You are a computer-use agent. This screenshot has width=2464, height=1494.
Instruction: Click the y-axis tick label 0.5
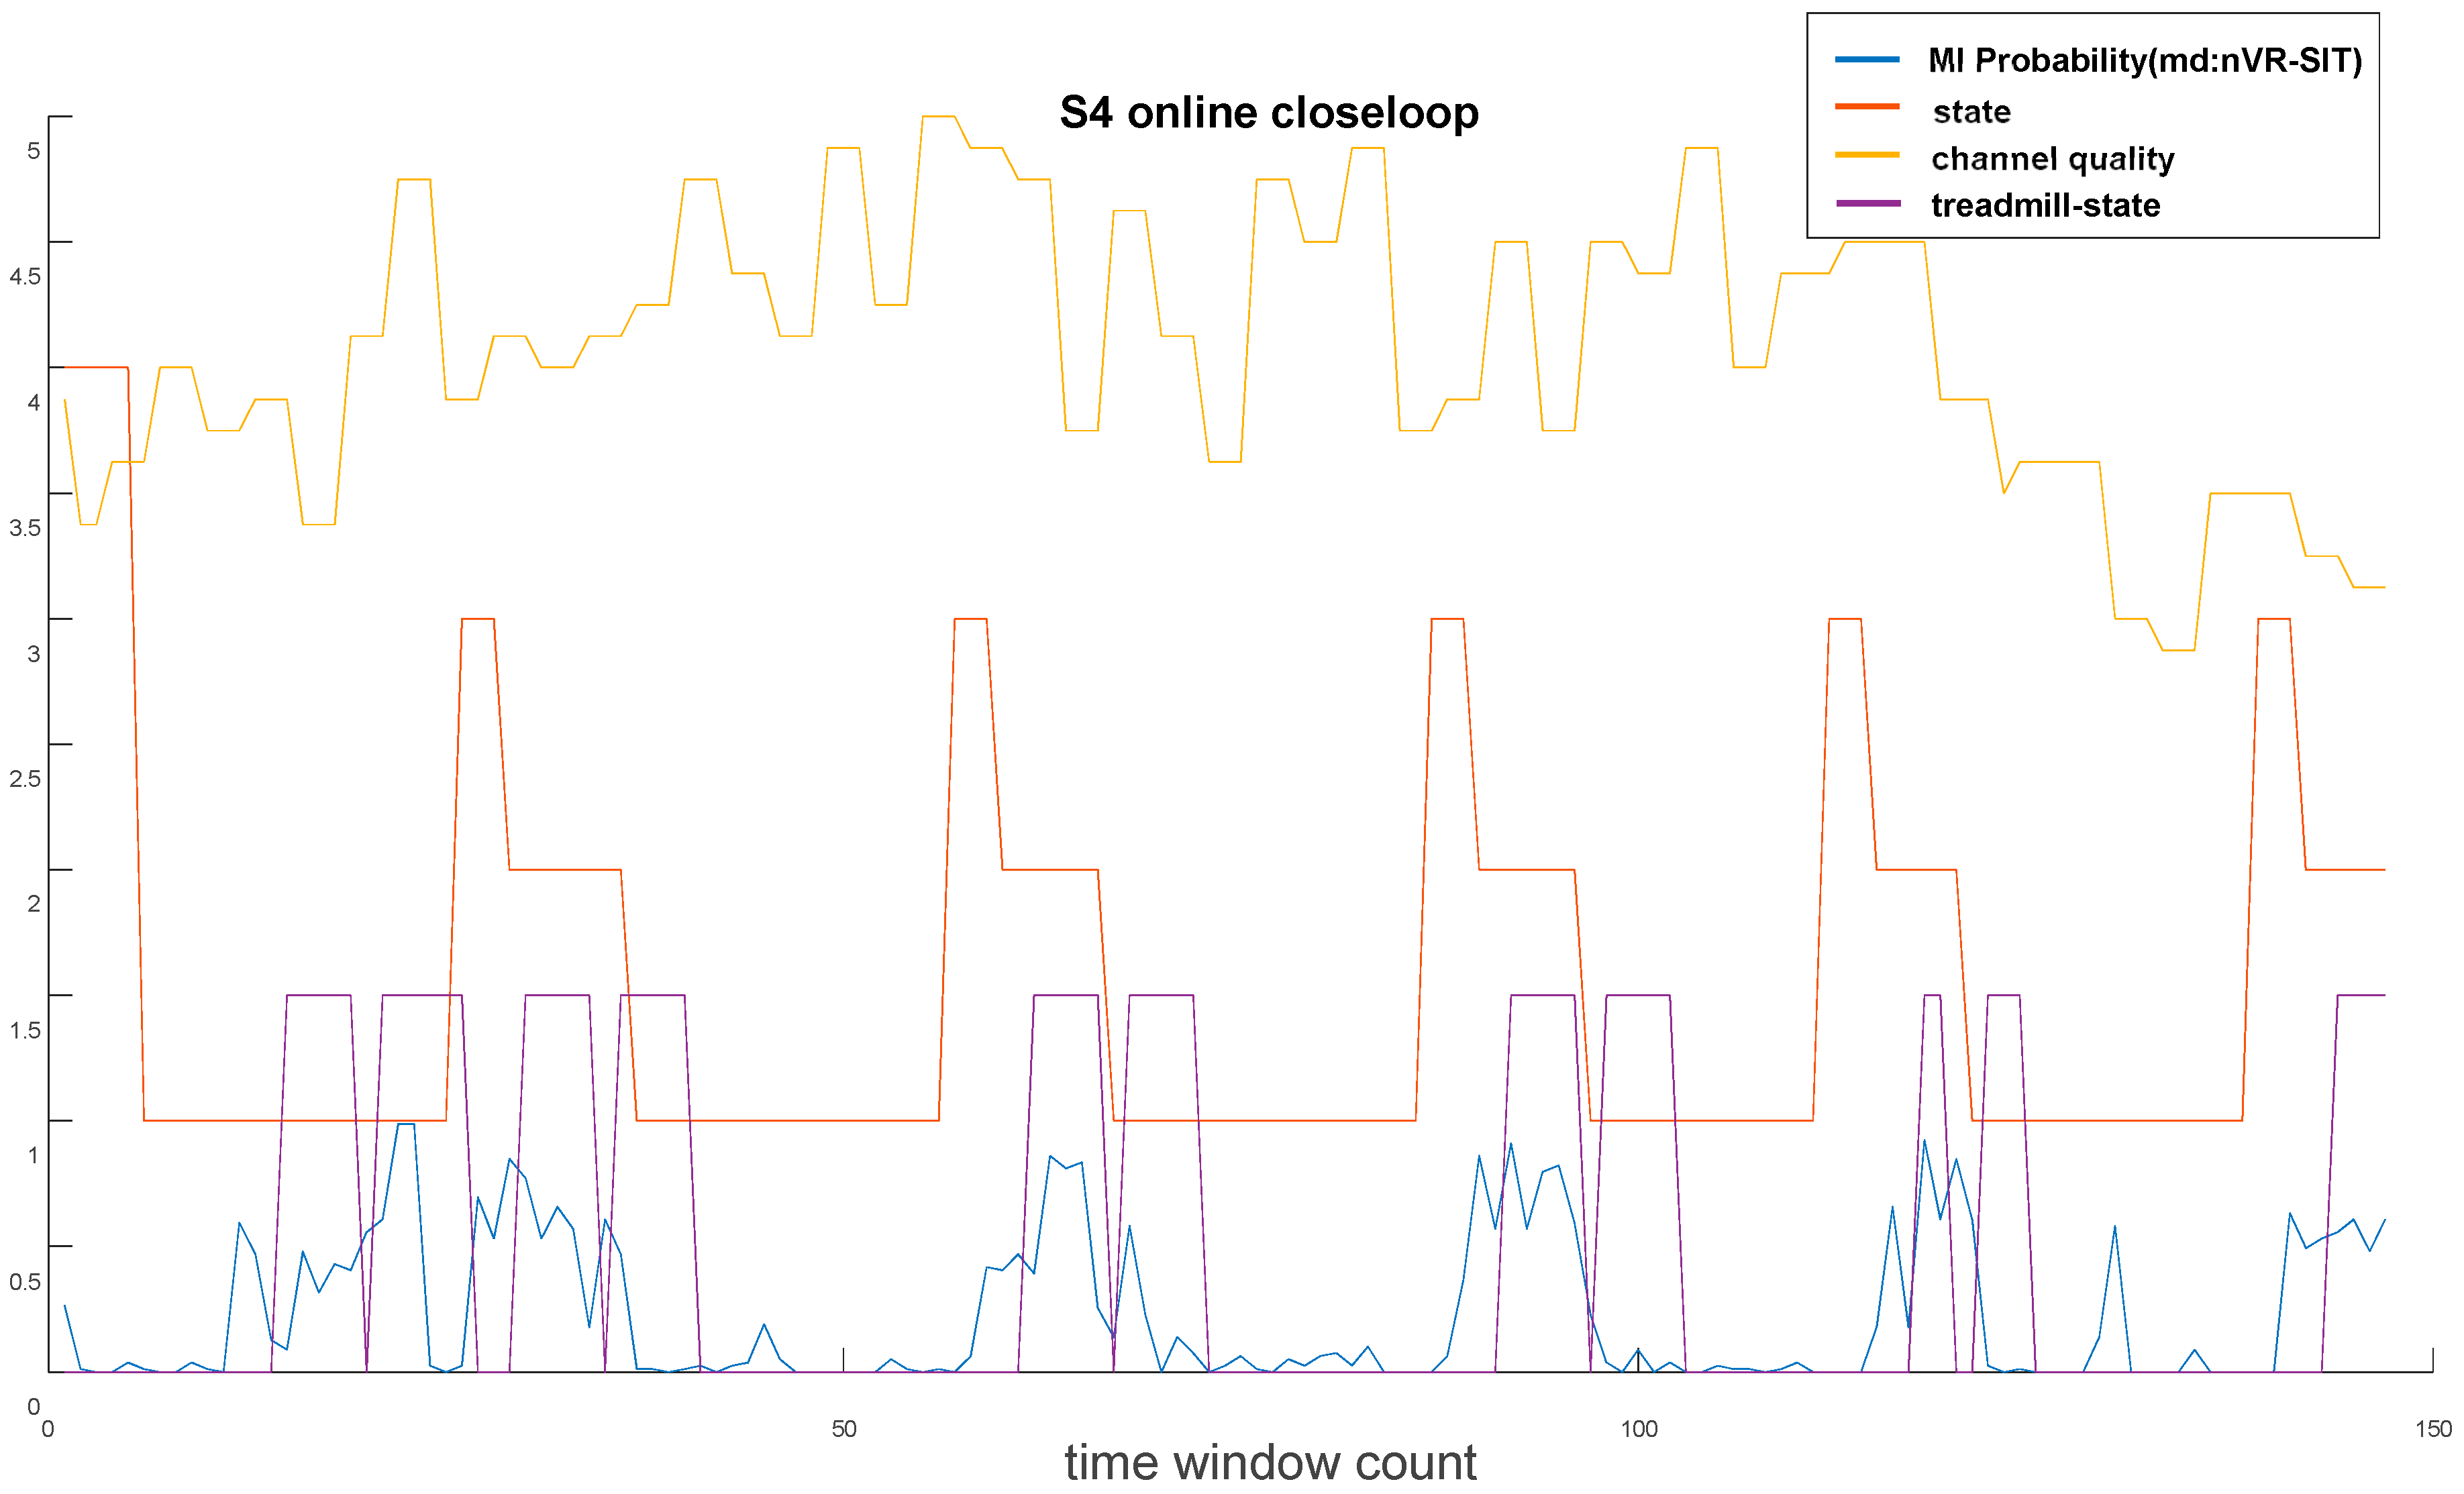(25, 1281)
